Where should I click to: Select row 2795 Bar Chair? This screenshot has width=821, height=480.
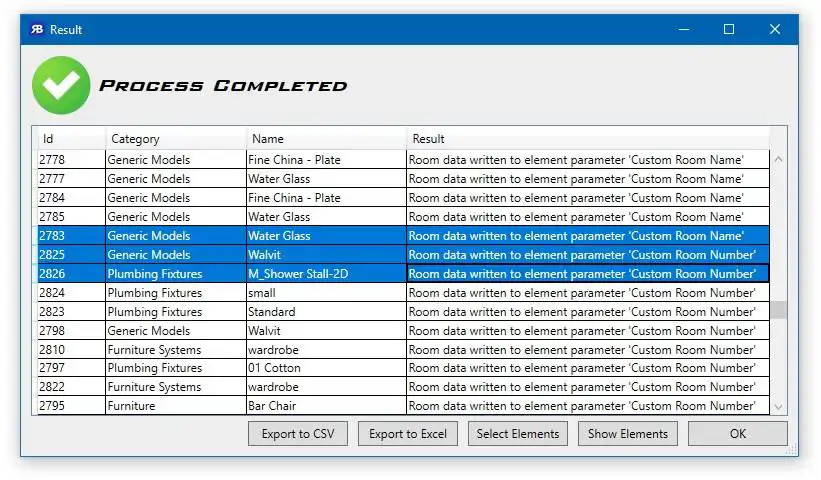point(403,406)
